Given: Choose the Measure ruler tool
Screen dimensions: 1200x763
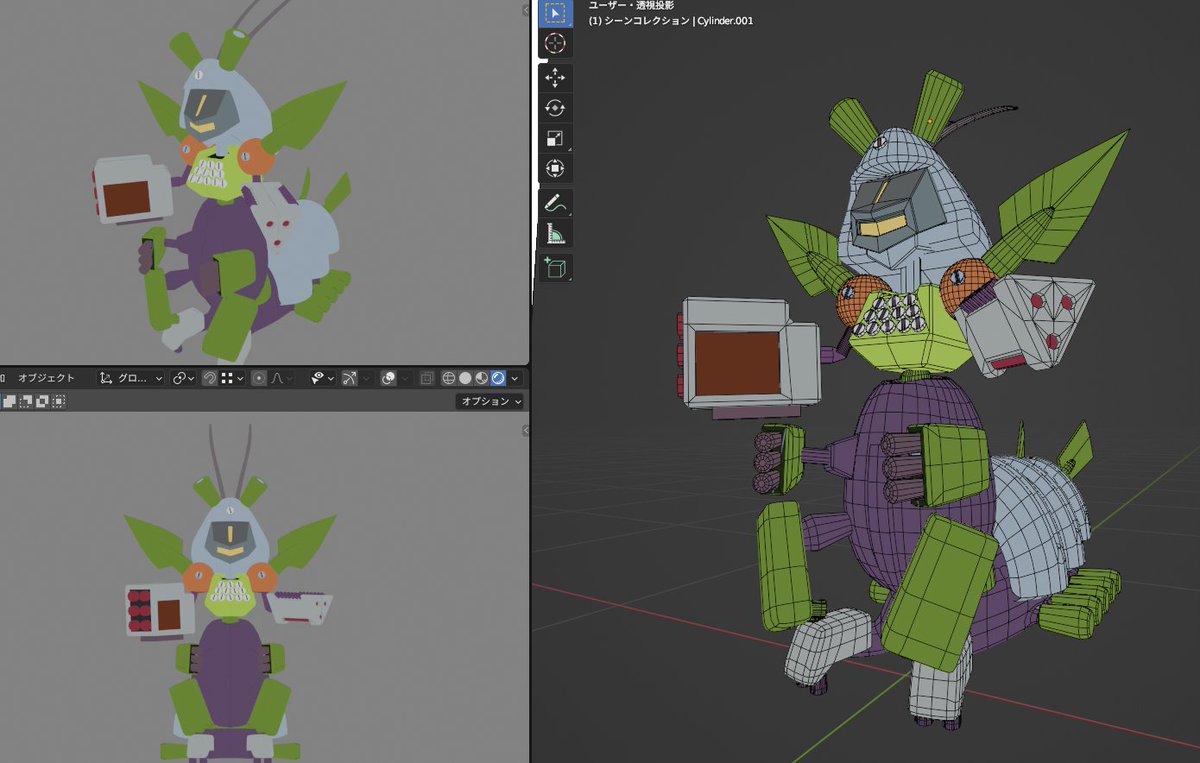Looking at the screenshot, I should coord(555,233).
